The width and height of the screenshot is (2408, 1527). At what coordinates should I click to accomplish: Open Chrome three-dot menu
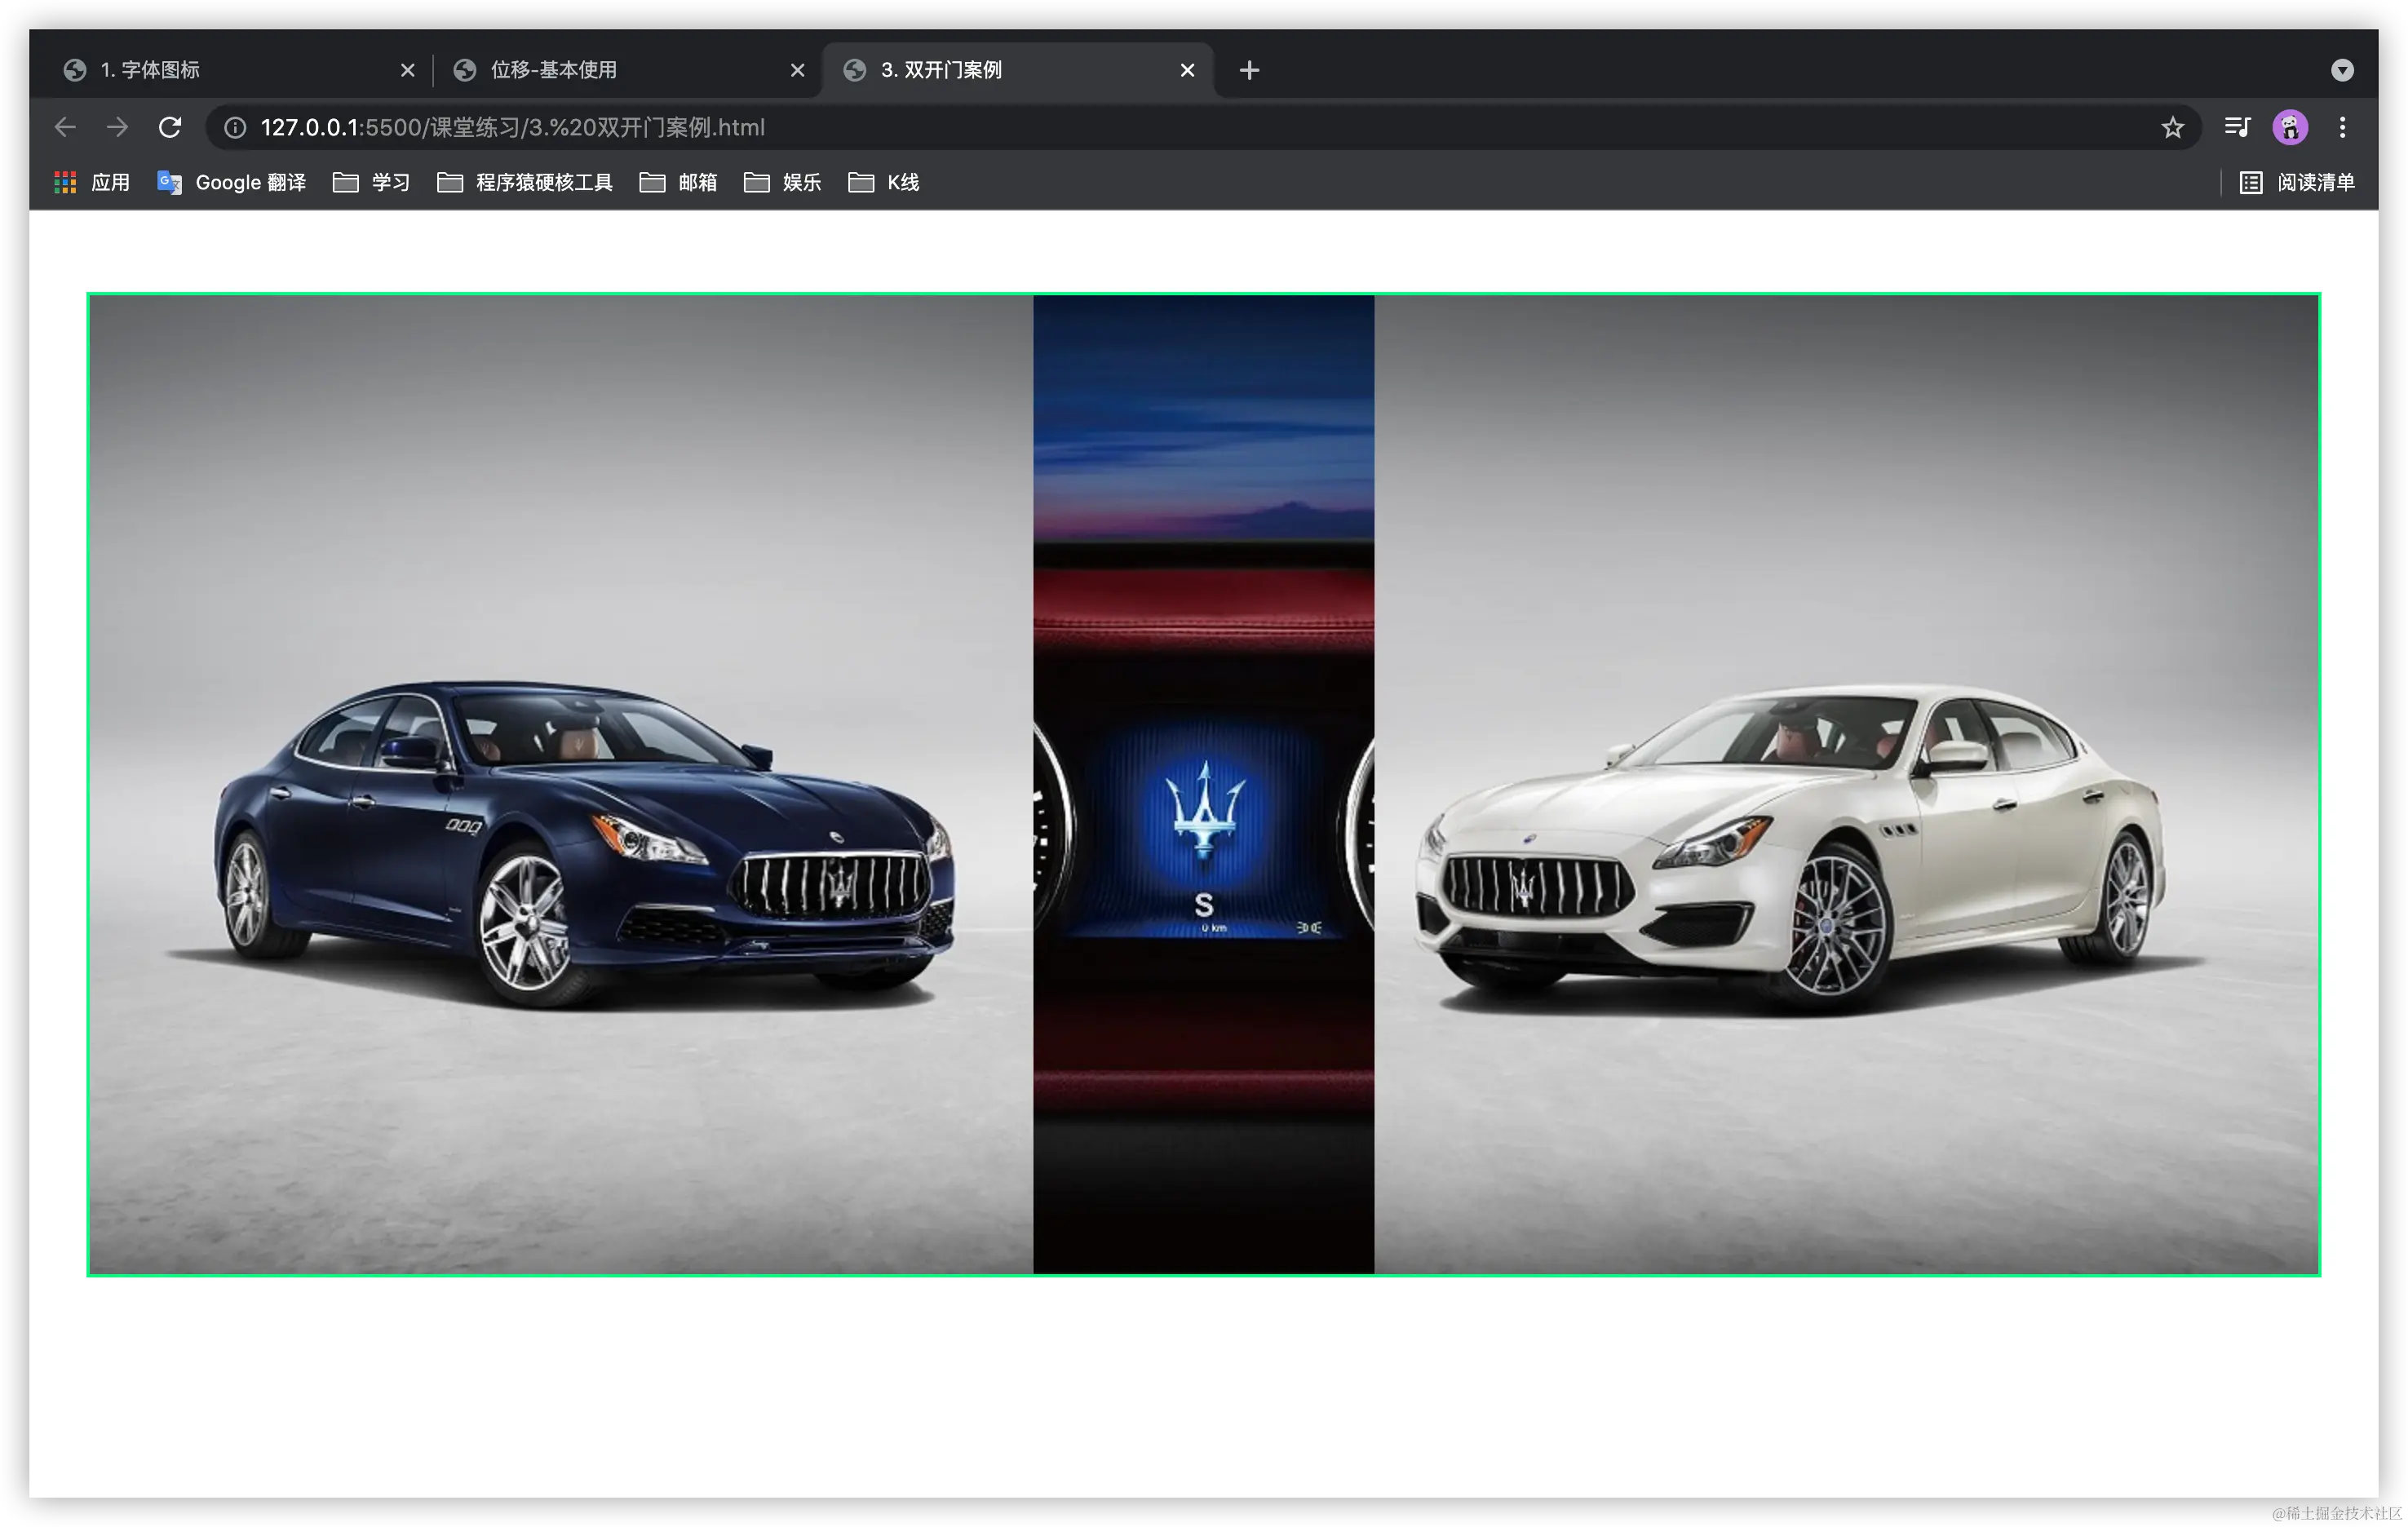(2342, 127)
